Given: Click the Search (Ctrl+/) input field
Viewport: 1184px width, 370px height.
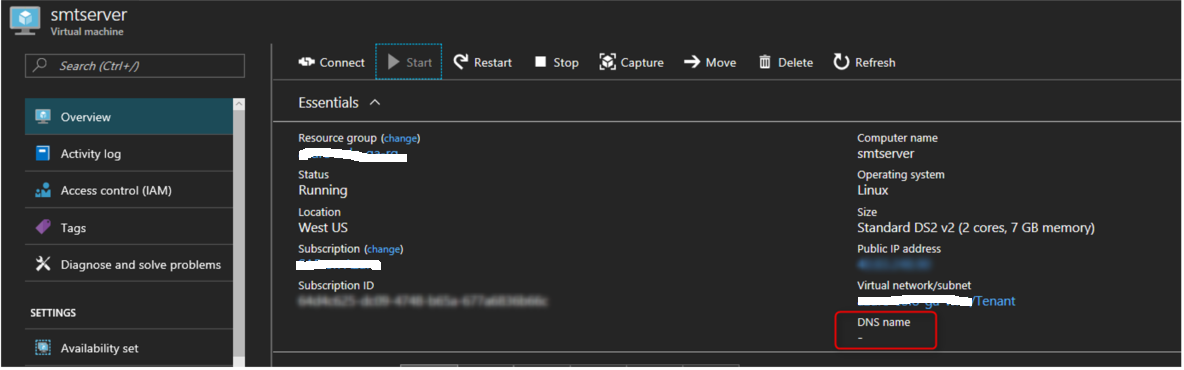Looking at the screenshot, I should click(x=135, y=66).
